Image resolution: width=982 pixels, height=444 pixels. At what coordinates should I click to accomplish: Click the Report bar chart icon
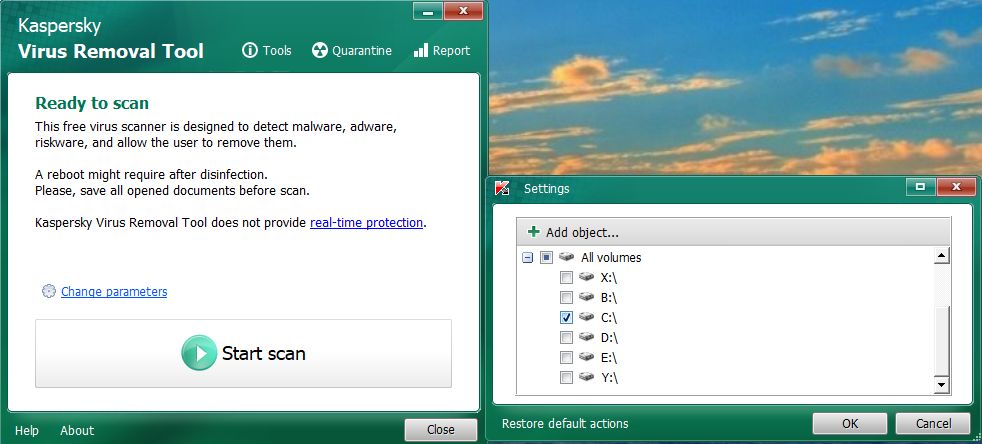coord(421,50)
